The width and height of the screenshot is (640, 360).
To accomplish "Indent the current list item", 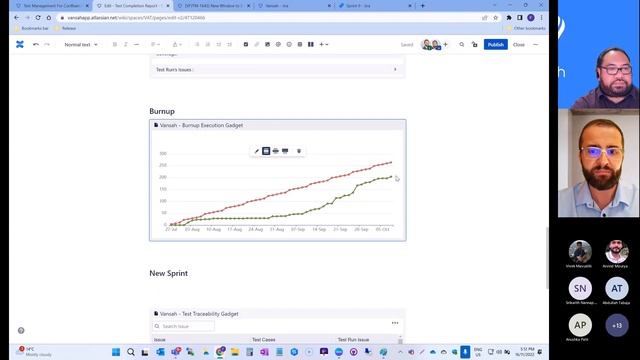I will (x=229, y=44).
